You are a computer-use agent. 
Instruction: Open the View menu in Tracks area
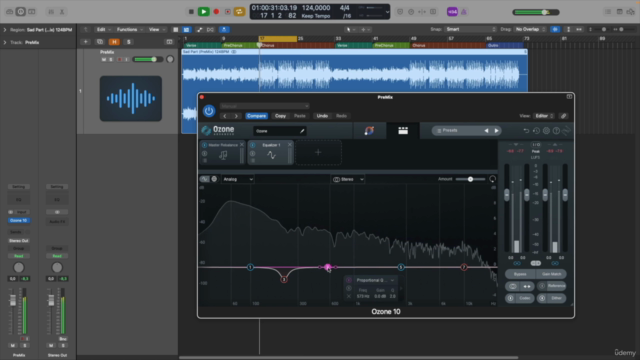(156, 29)
